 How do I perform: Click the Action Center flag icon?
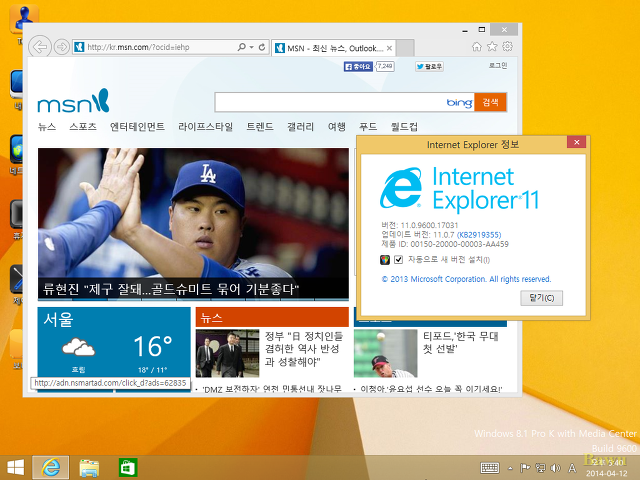524,468
